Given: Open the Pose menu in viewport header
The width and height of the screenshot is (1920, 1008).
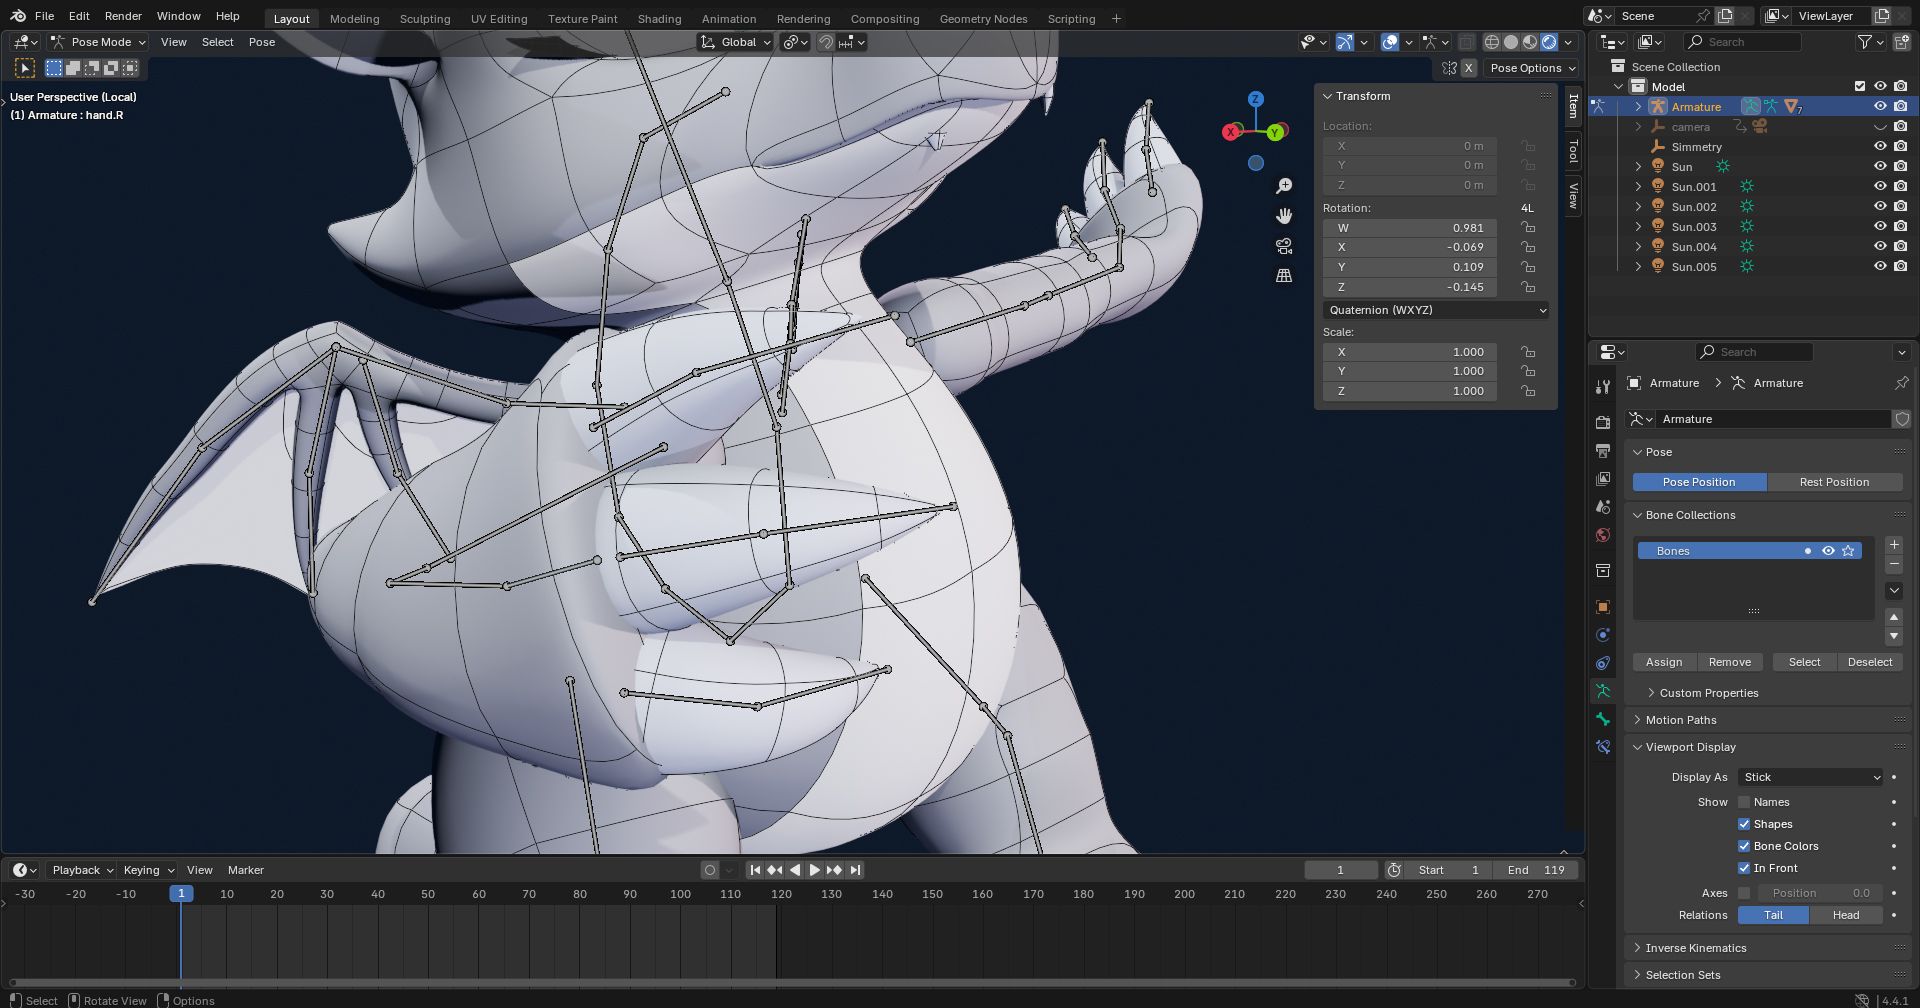Looking at the screenshot, I should 262,42.
